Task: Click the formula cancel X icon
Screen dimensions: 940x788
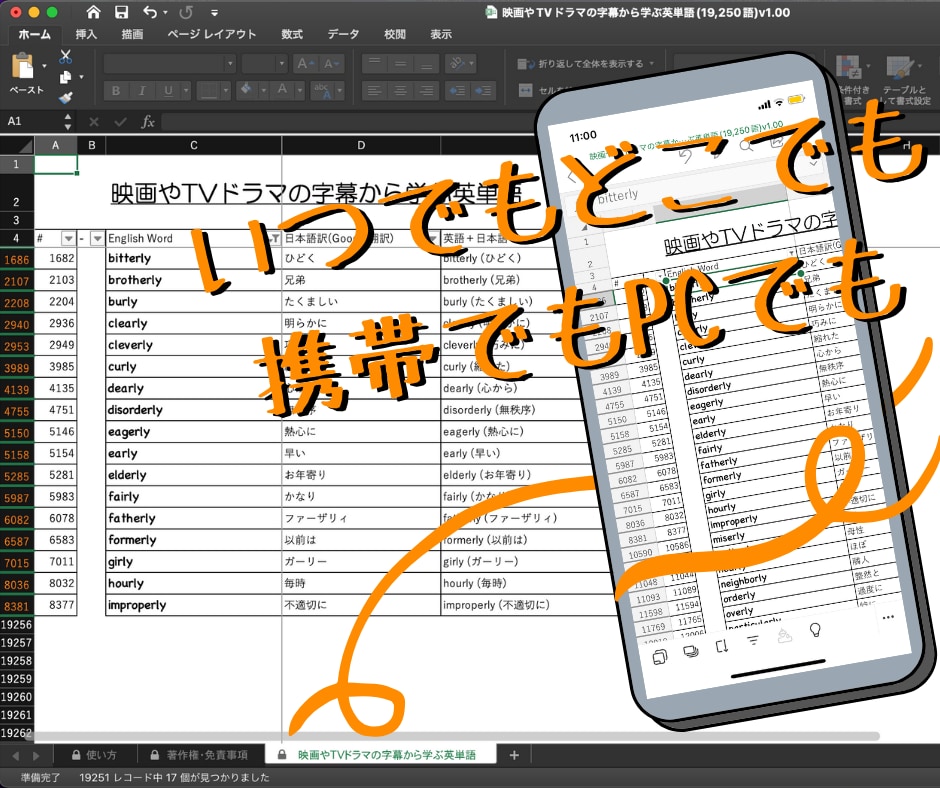Action: pos(94,122)
